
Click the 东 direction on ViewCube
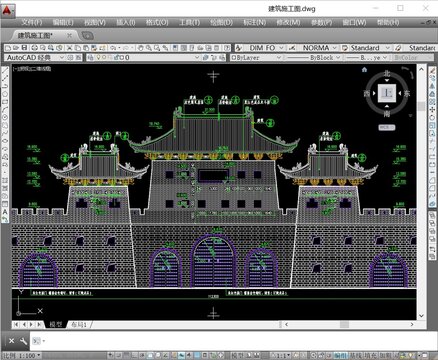407,94
